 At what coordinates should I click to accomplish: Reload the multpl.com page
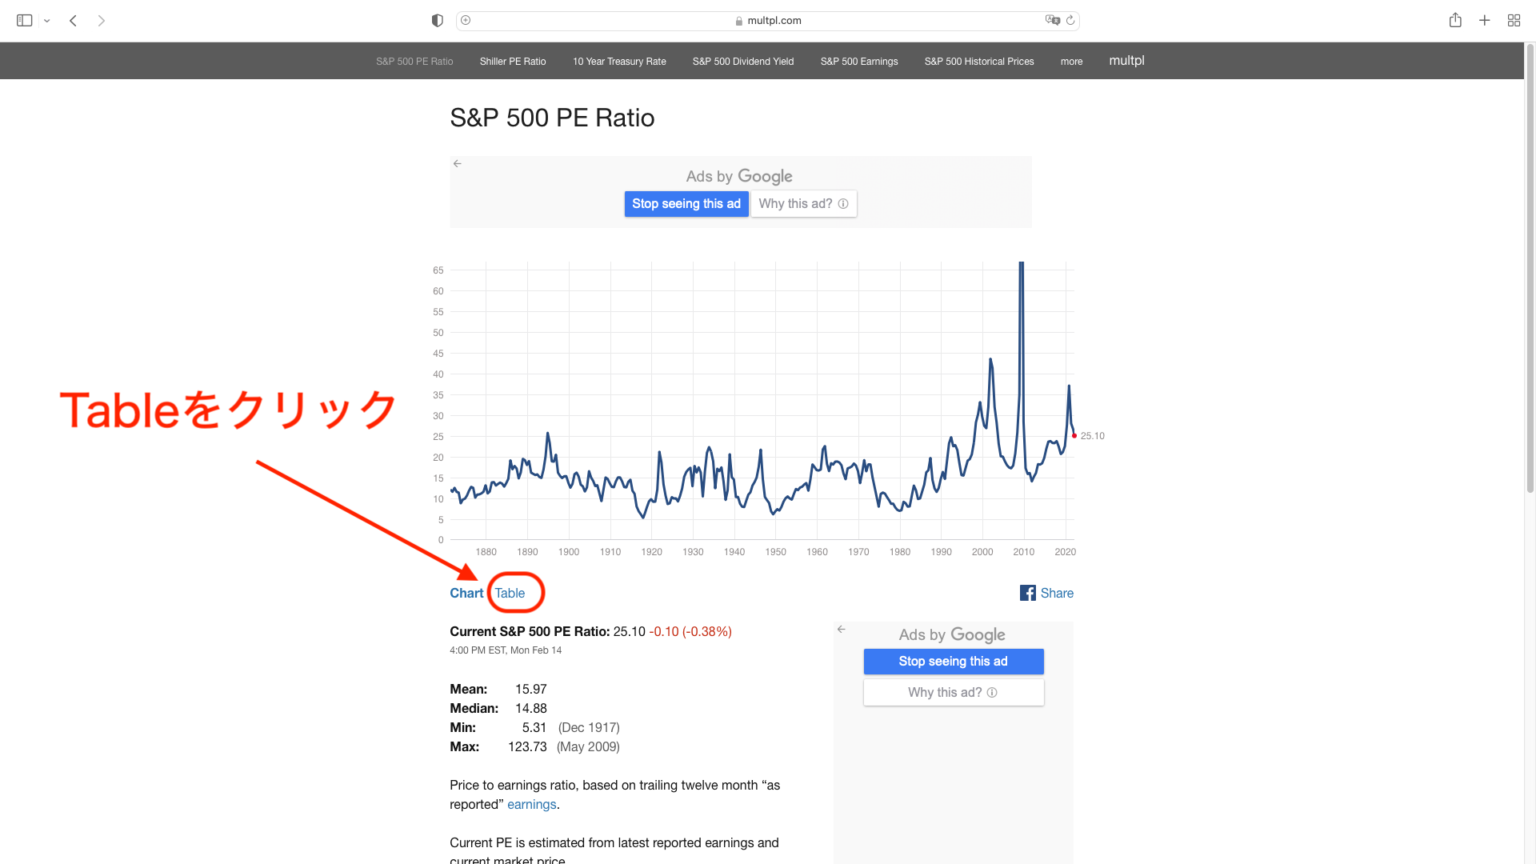pos(1070,19)
